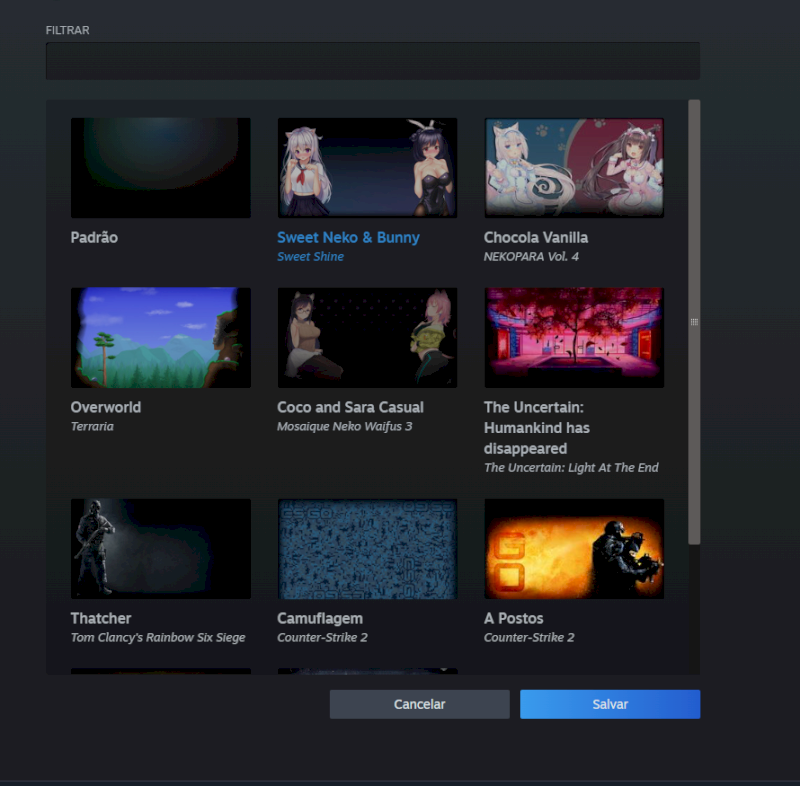This screenshot has height=786, width=800.
Task: Click 'Counter-Strike 2' under A Postos
Action: [x=529, y=638]
